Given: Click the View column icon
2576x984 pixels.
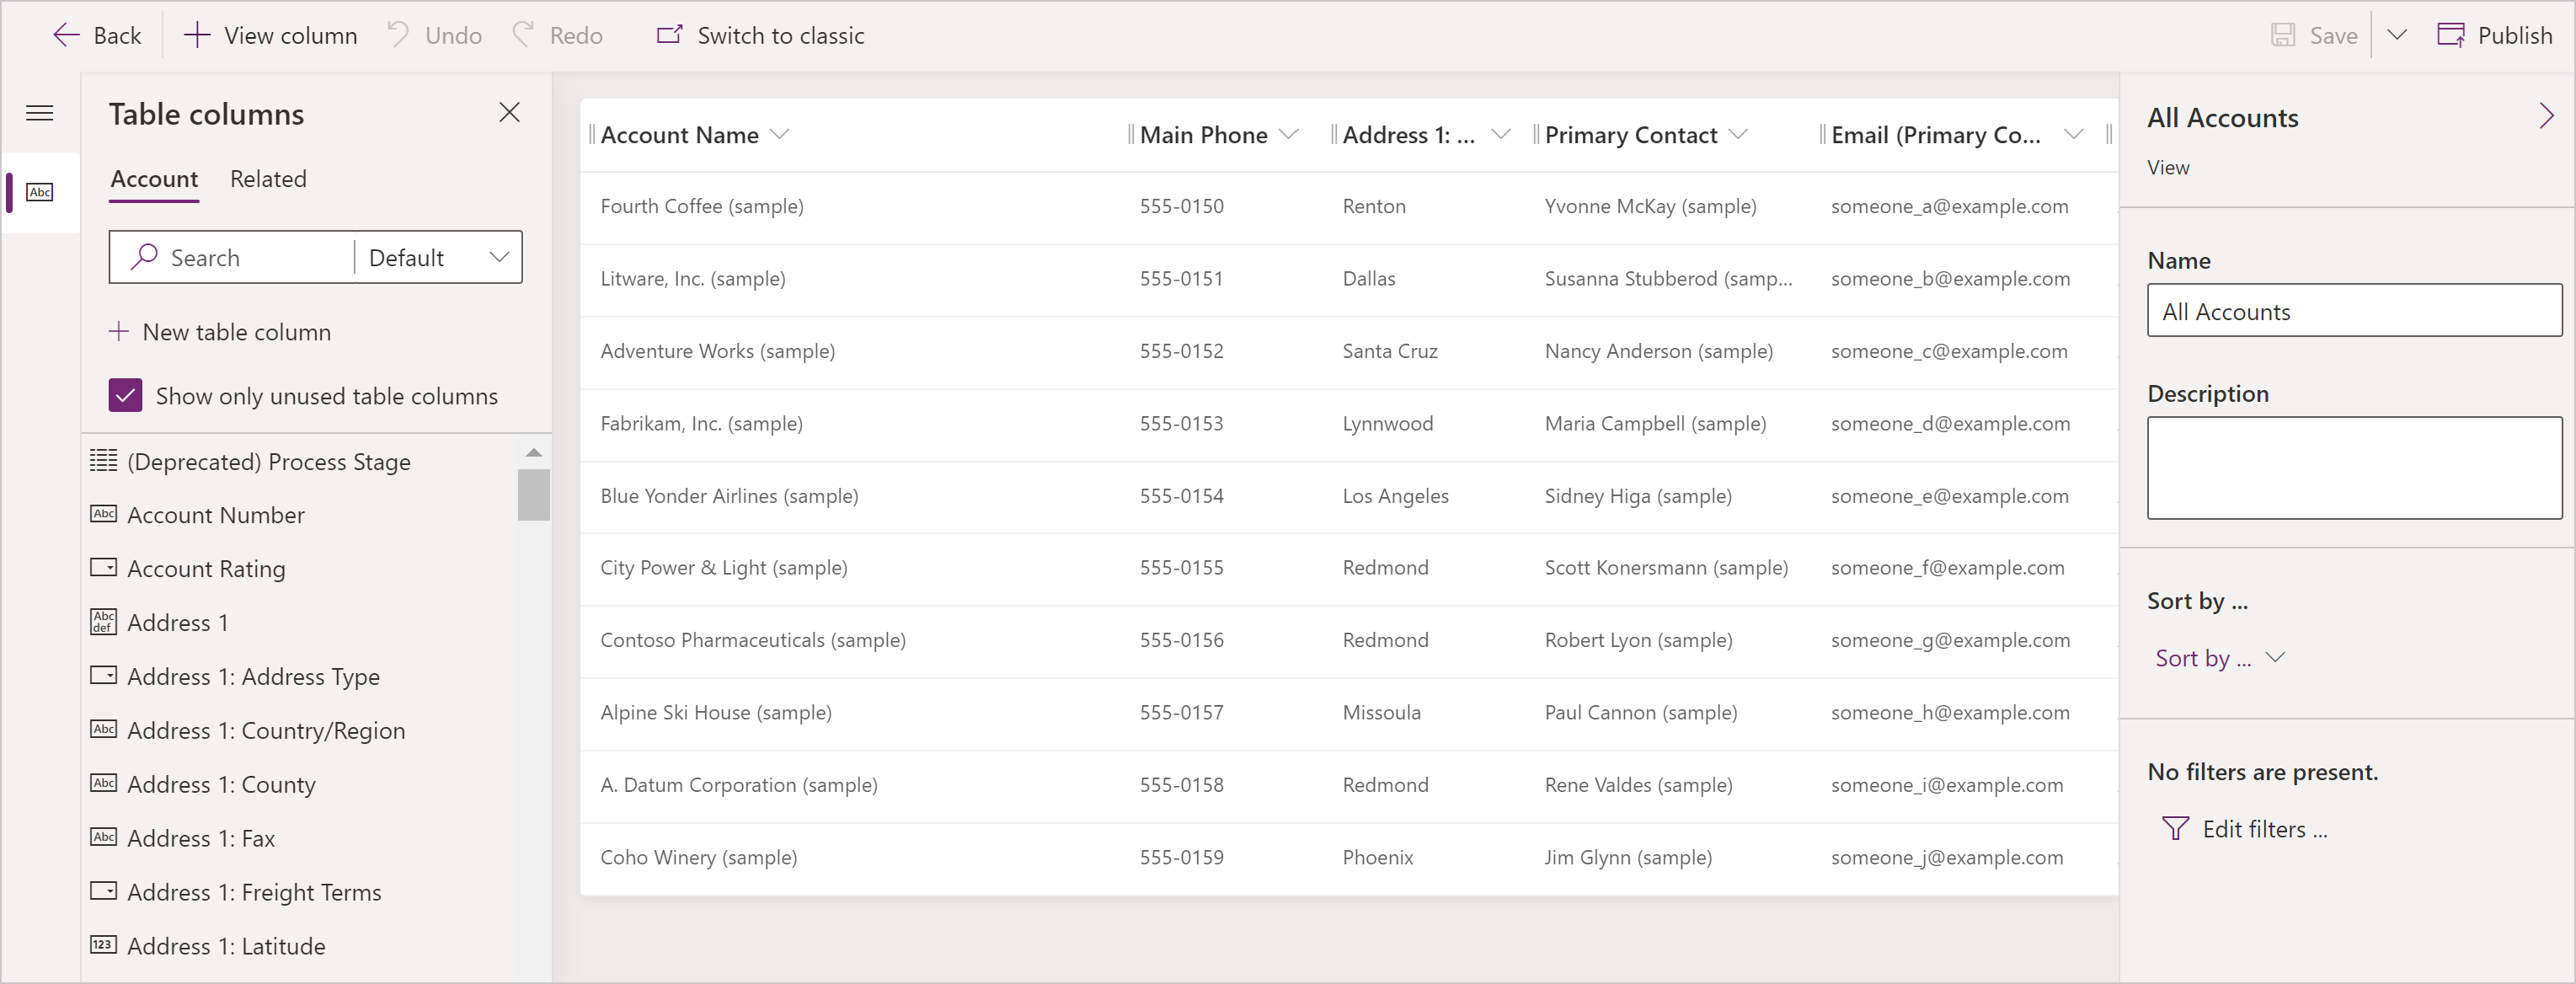Looking at the screenshot, I should pyautogui.click(x=195, y=36).
